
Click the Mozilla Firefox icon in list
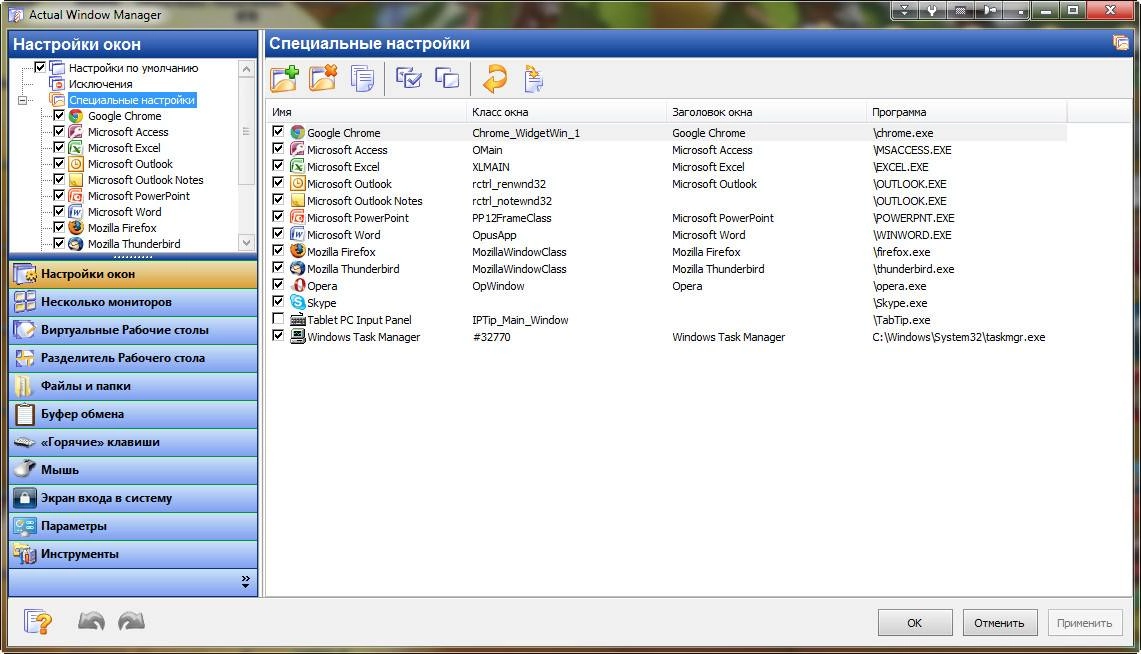pos(297,251)
